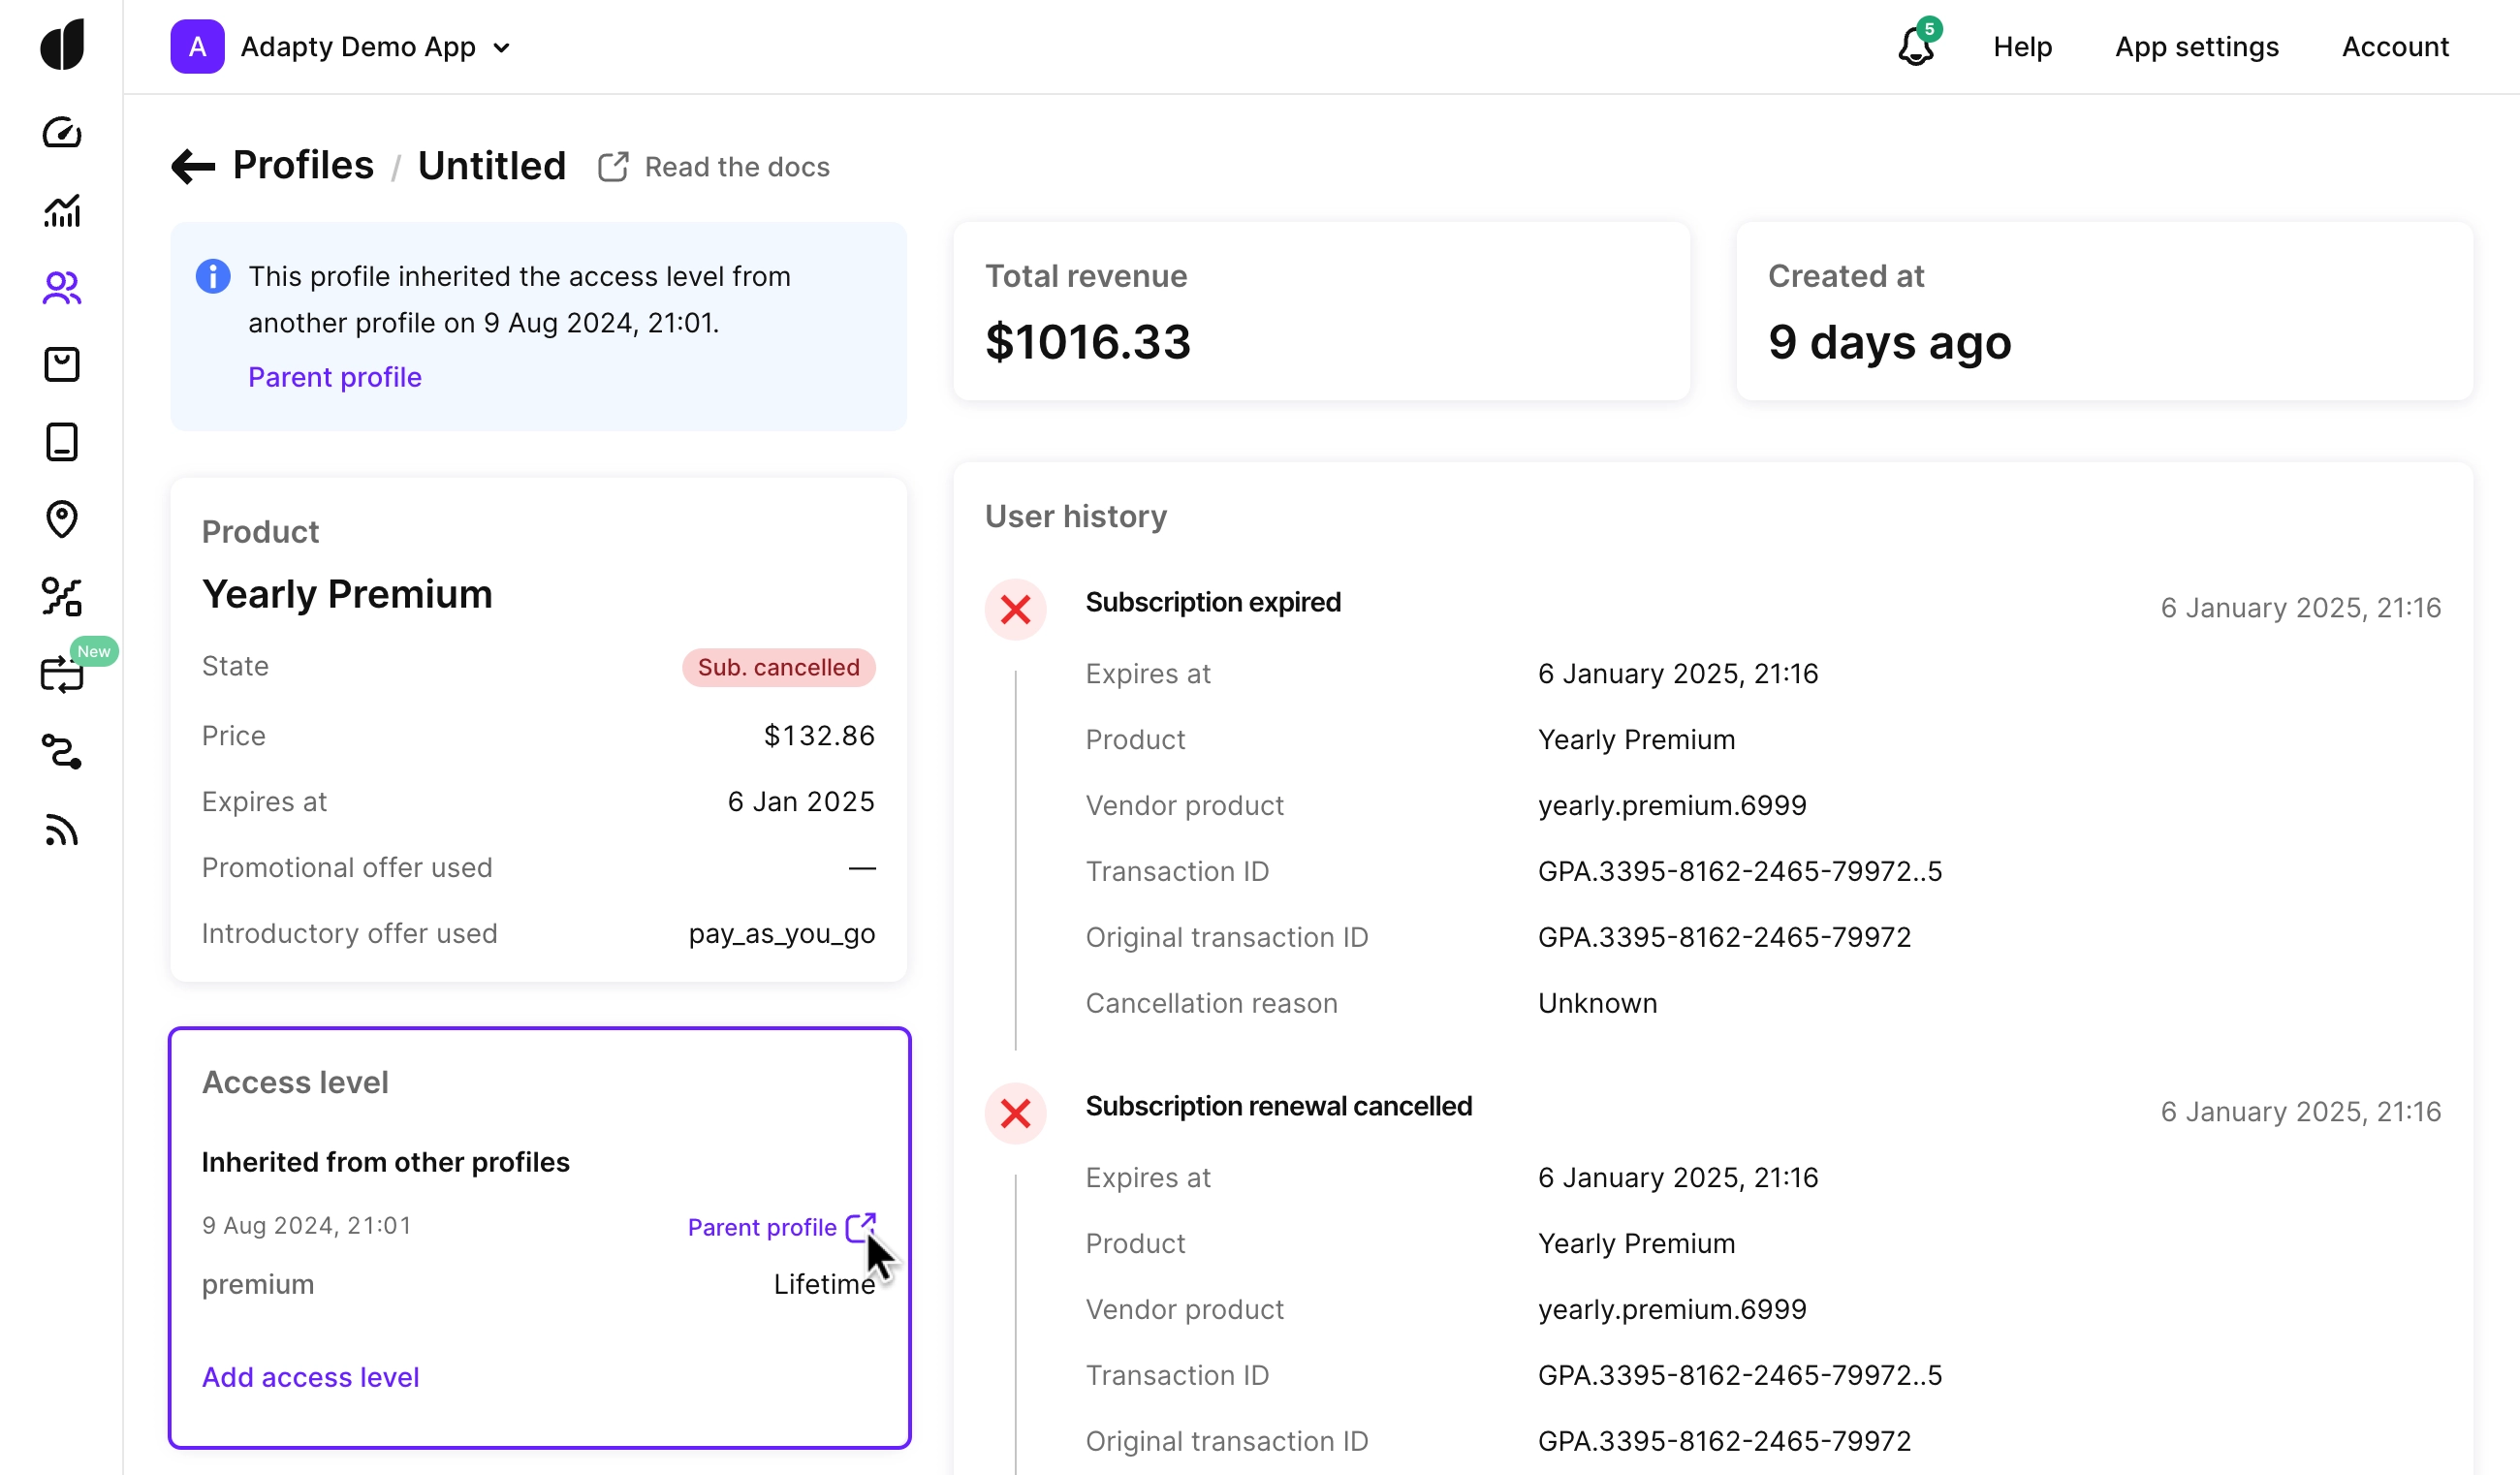
Task: Click Add access level link
Action: [x=310, y=1377]
